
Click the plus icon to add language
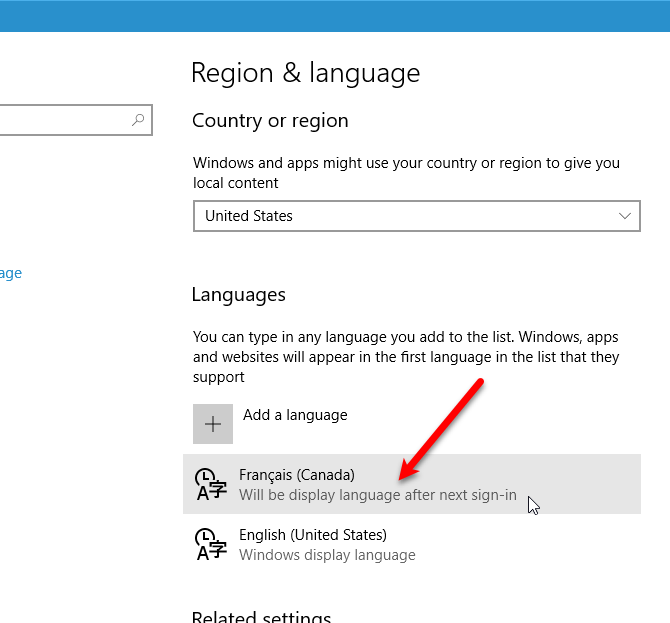[x=213, y=424]
